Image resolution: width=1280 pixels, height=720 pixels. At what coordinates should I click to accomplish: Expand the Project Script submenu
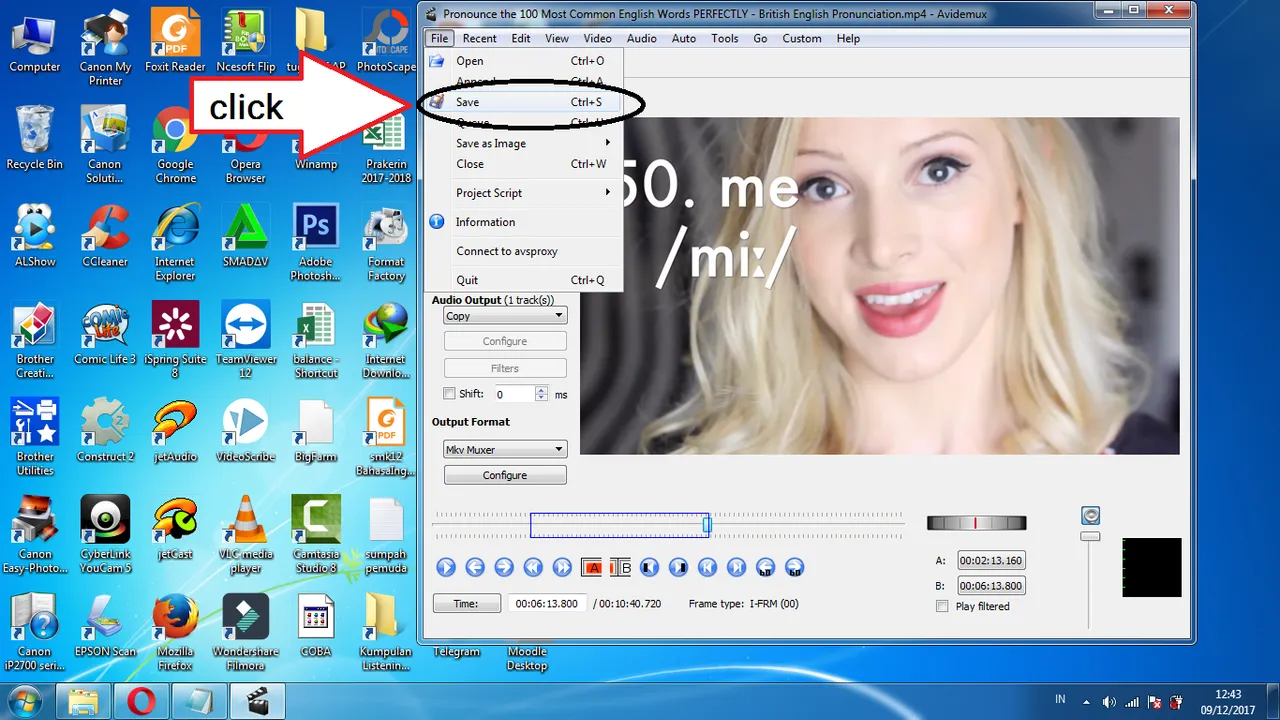[x=524, y=193]
